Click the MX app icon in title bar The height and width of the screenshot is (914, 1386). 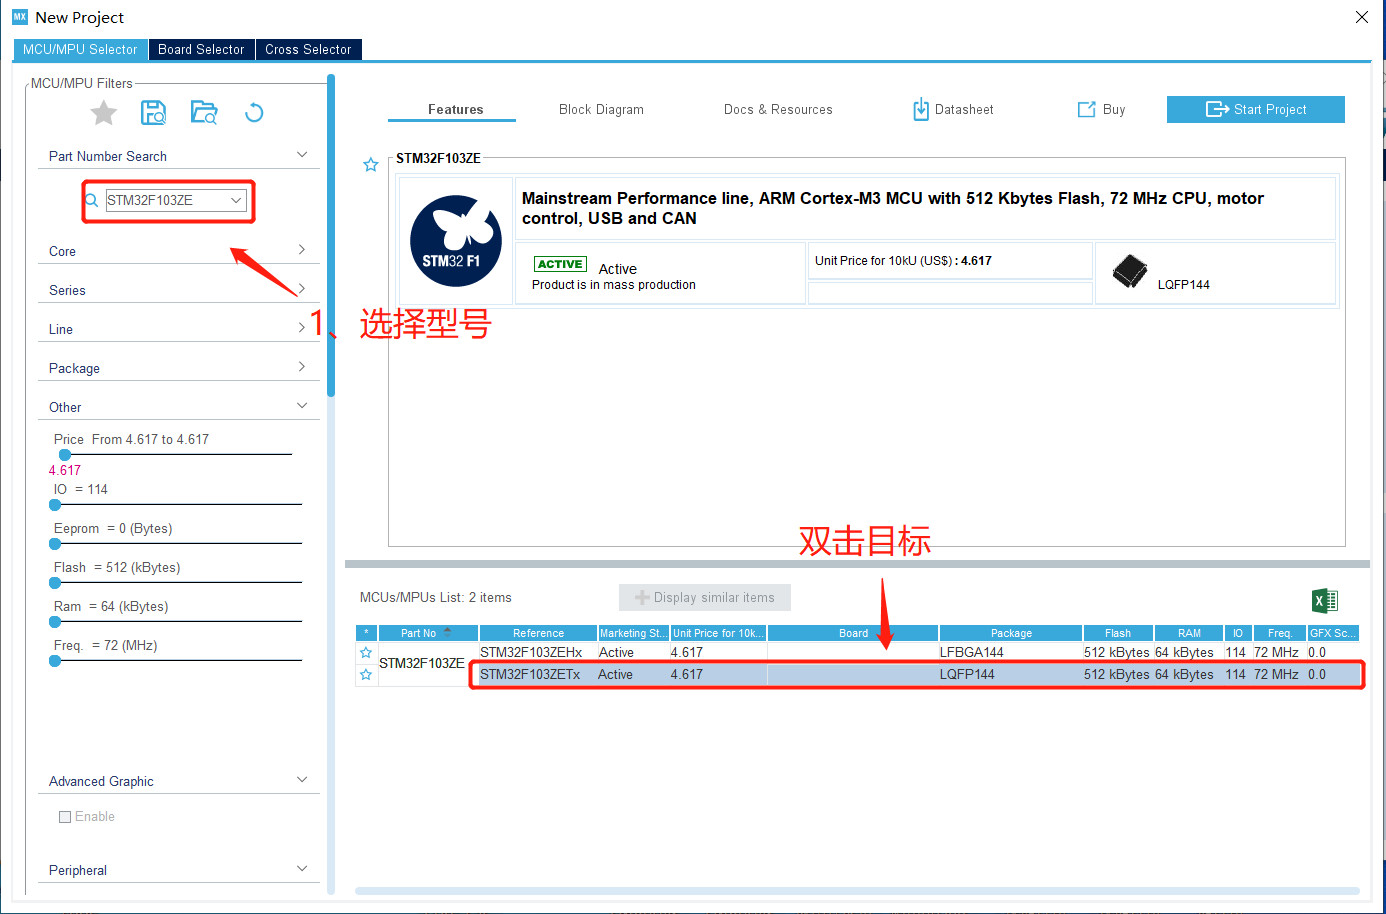click(x=20, y=17)
